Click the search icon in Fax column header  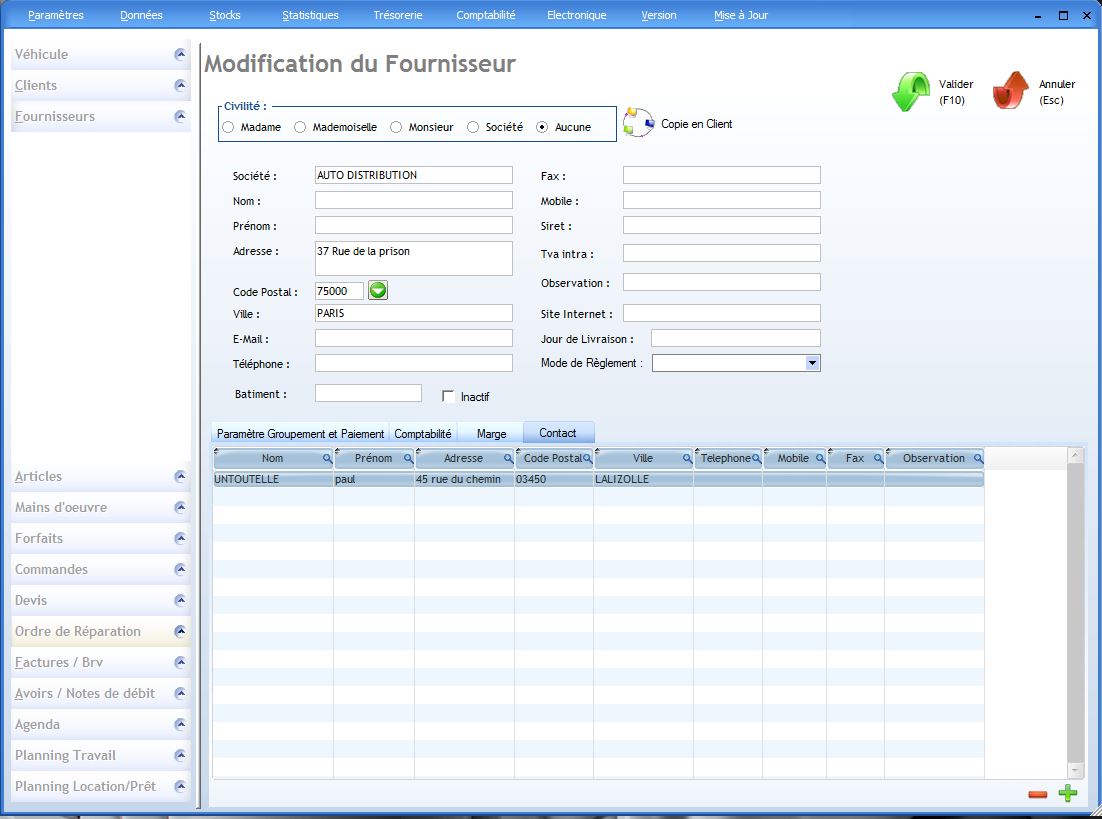878,458
